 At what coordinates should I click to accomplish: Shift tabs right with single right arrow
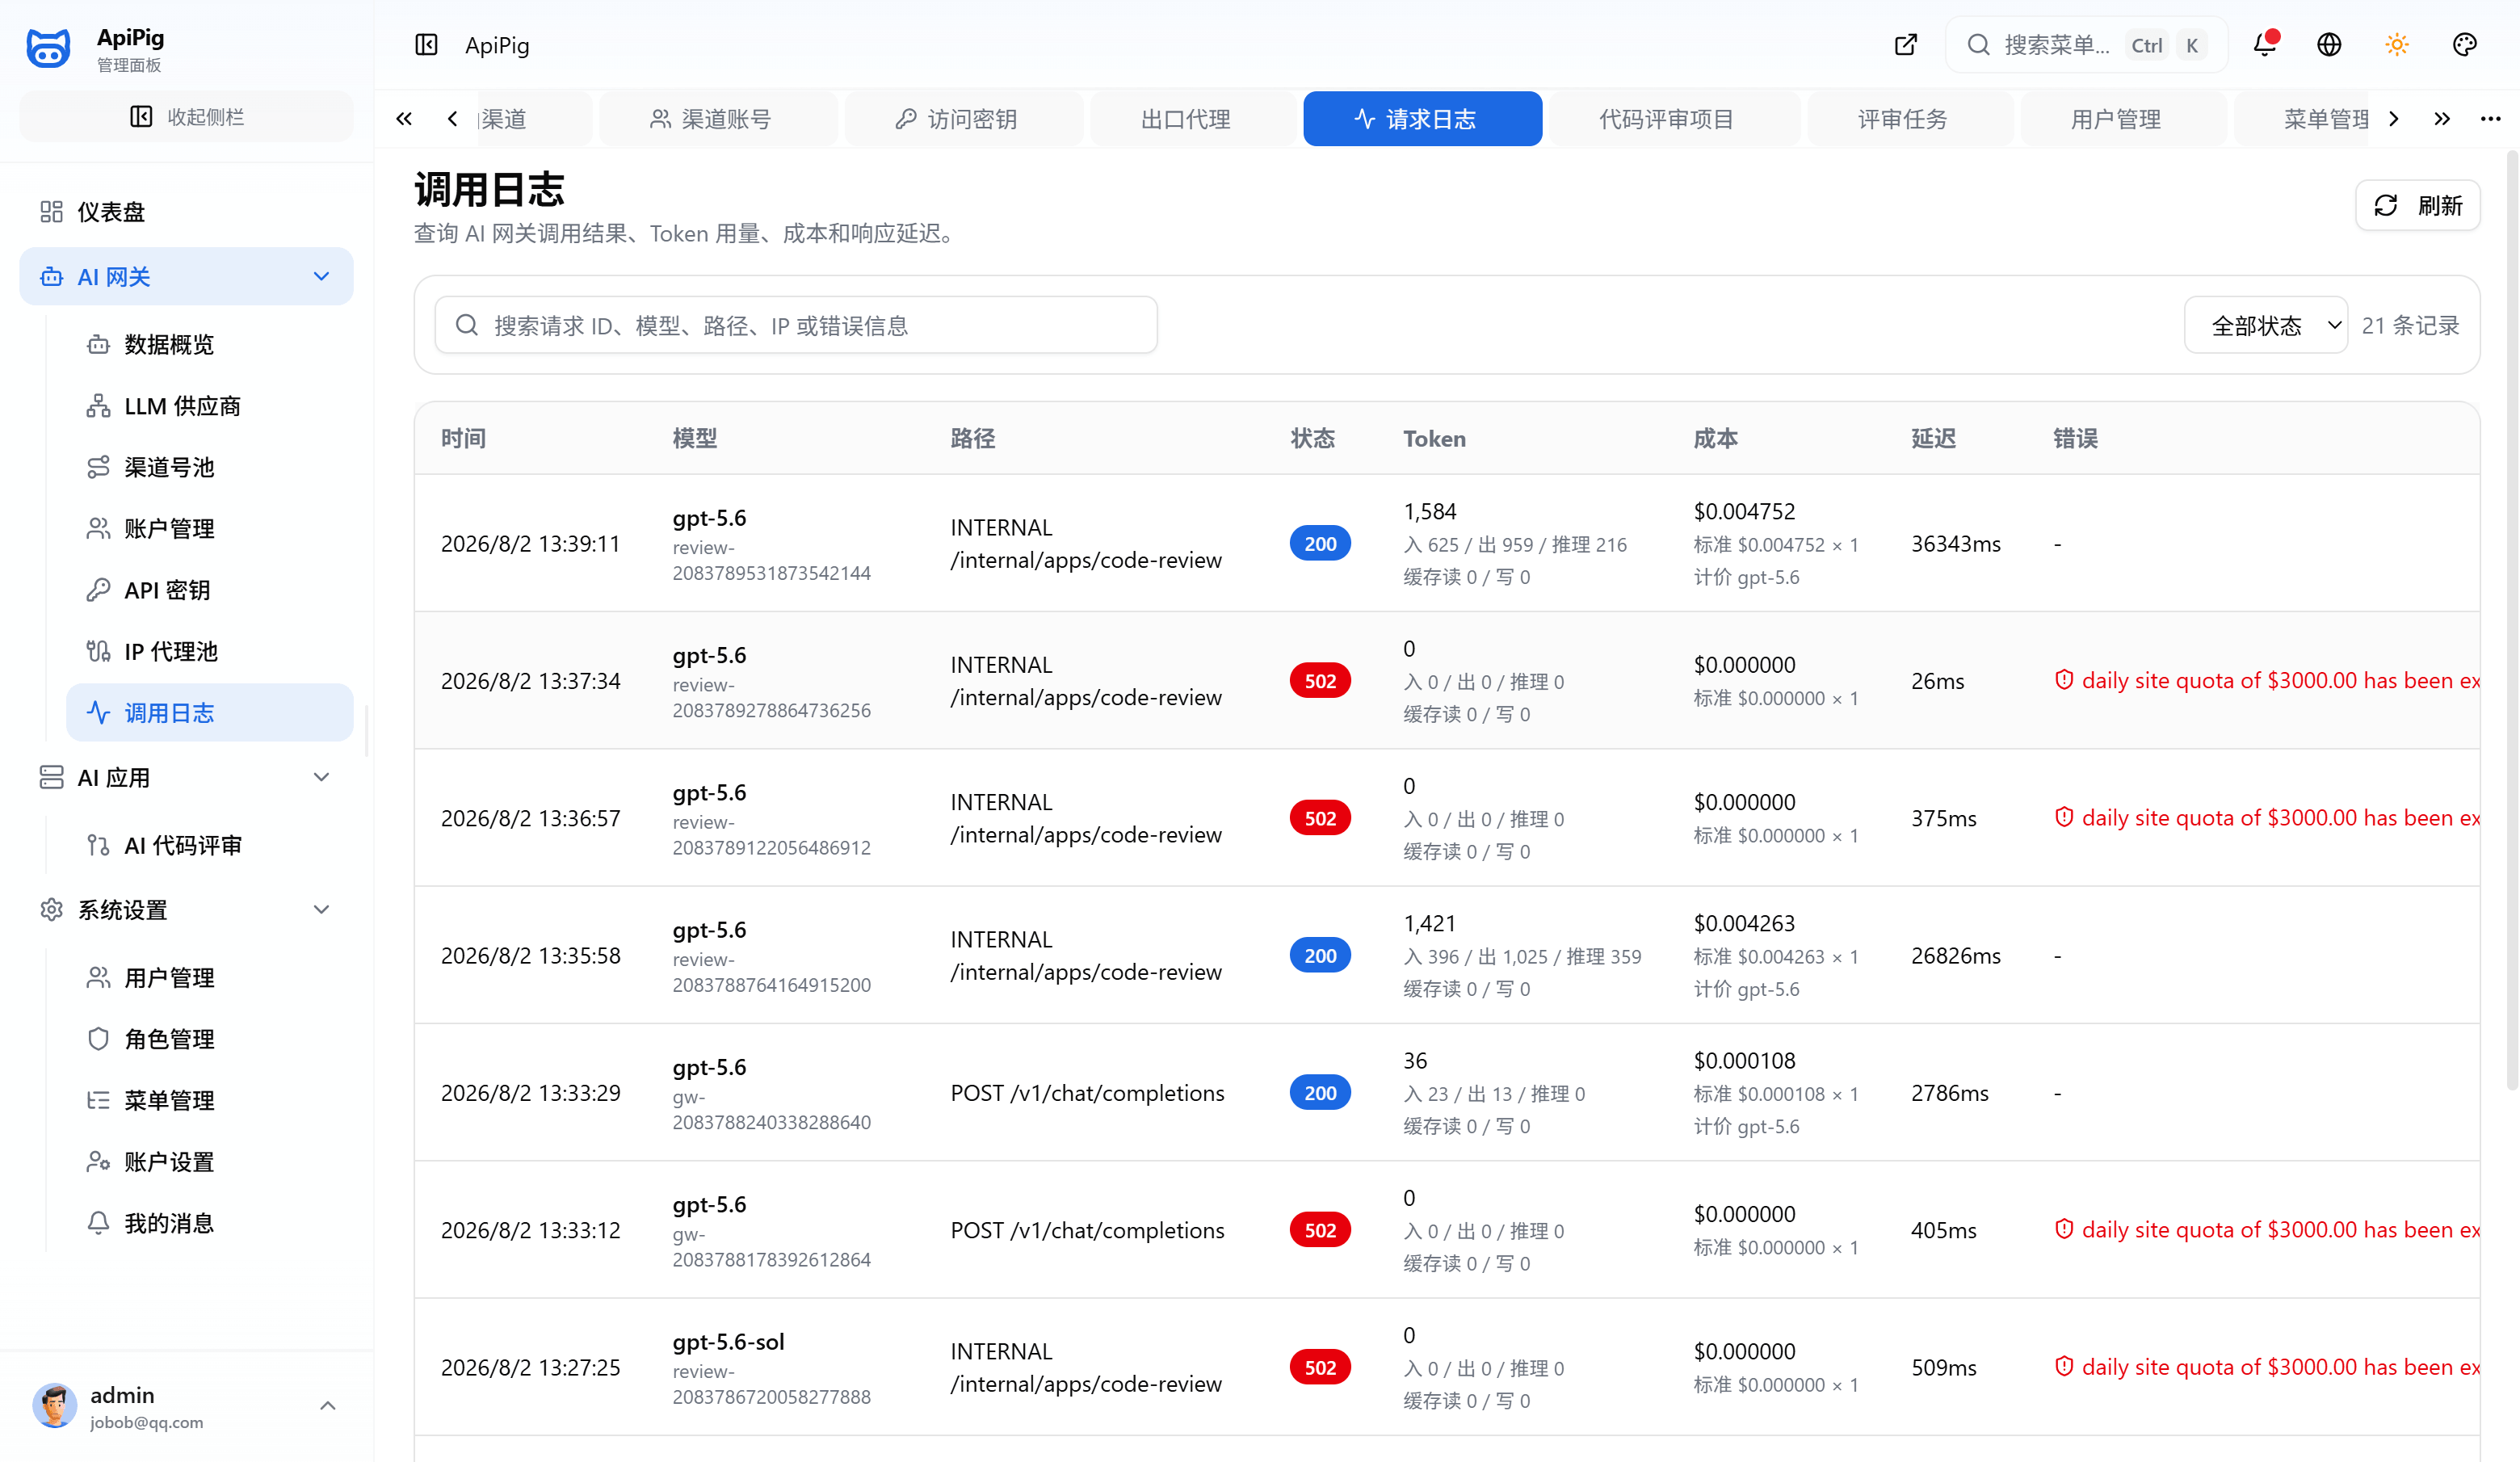tap(2394, 119)
